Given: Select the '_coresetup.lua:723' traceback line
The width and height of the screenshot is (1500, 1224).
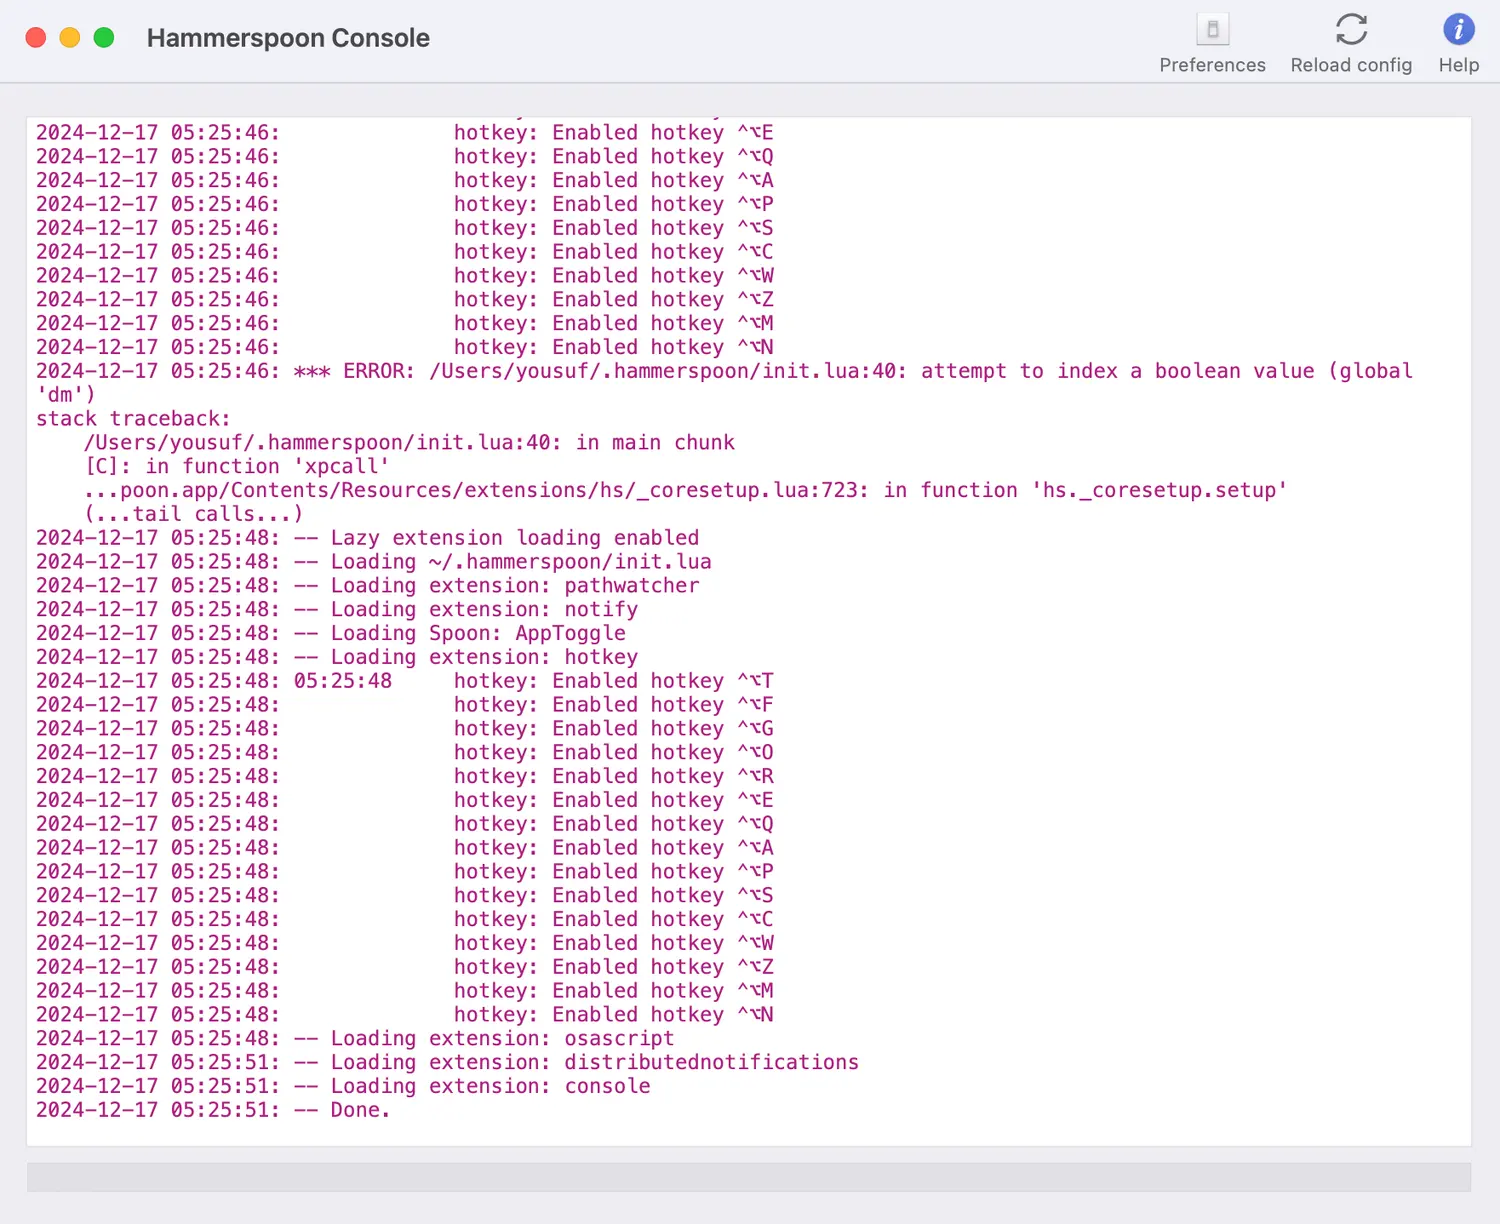Looking at the screenshot, I should pos(686,491).
